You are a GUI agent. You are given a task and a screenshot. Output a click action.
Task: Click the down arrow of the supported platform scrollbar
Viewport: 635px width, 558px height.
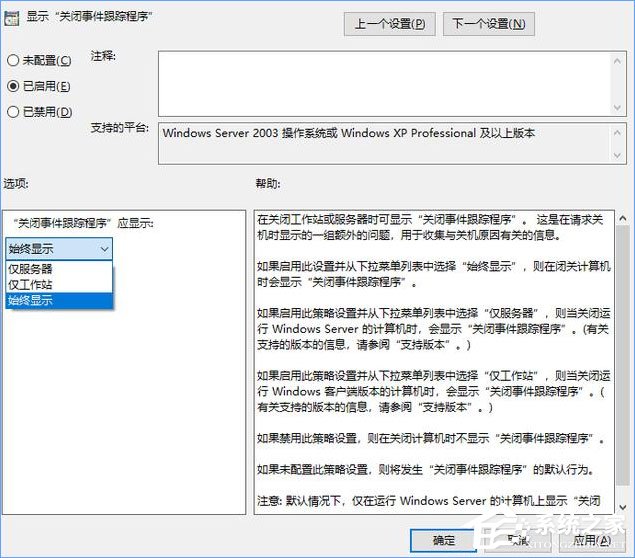pos(617,155)
